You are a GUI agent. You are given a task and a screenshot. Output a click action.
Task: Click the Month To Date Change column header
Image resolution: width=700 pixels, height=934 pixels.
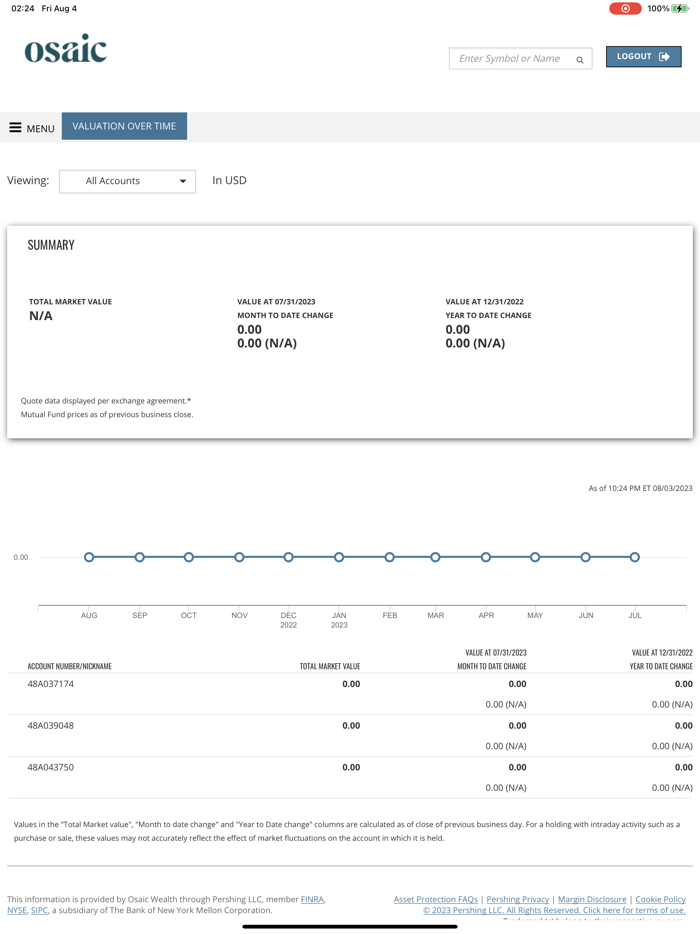coord(492,667)
